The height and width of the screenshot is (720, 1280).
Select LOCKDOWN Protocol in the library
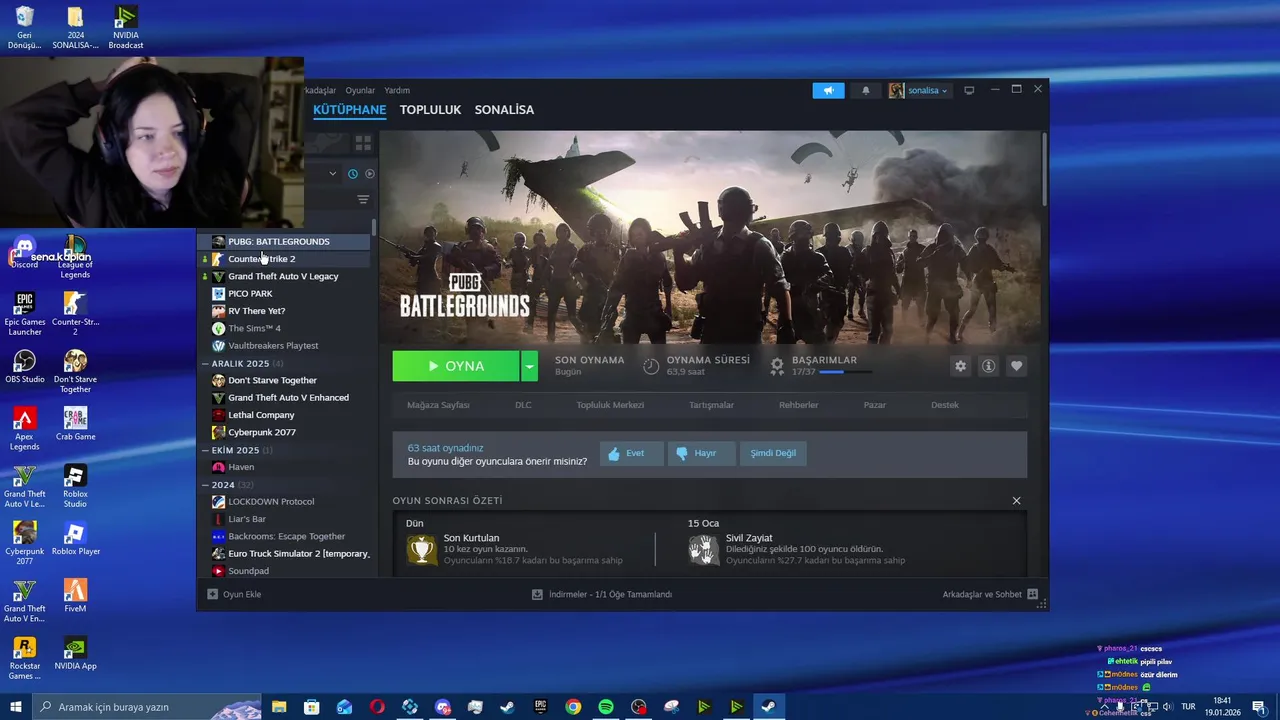click(x=284, y=502)
